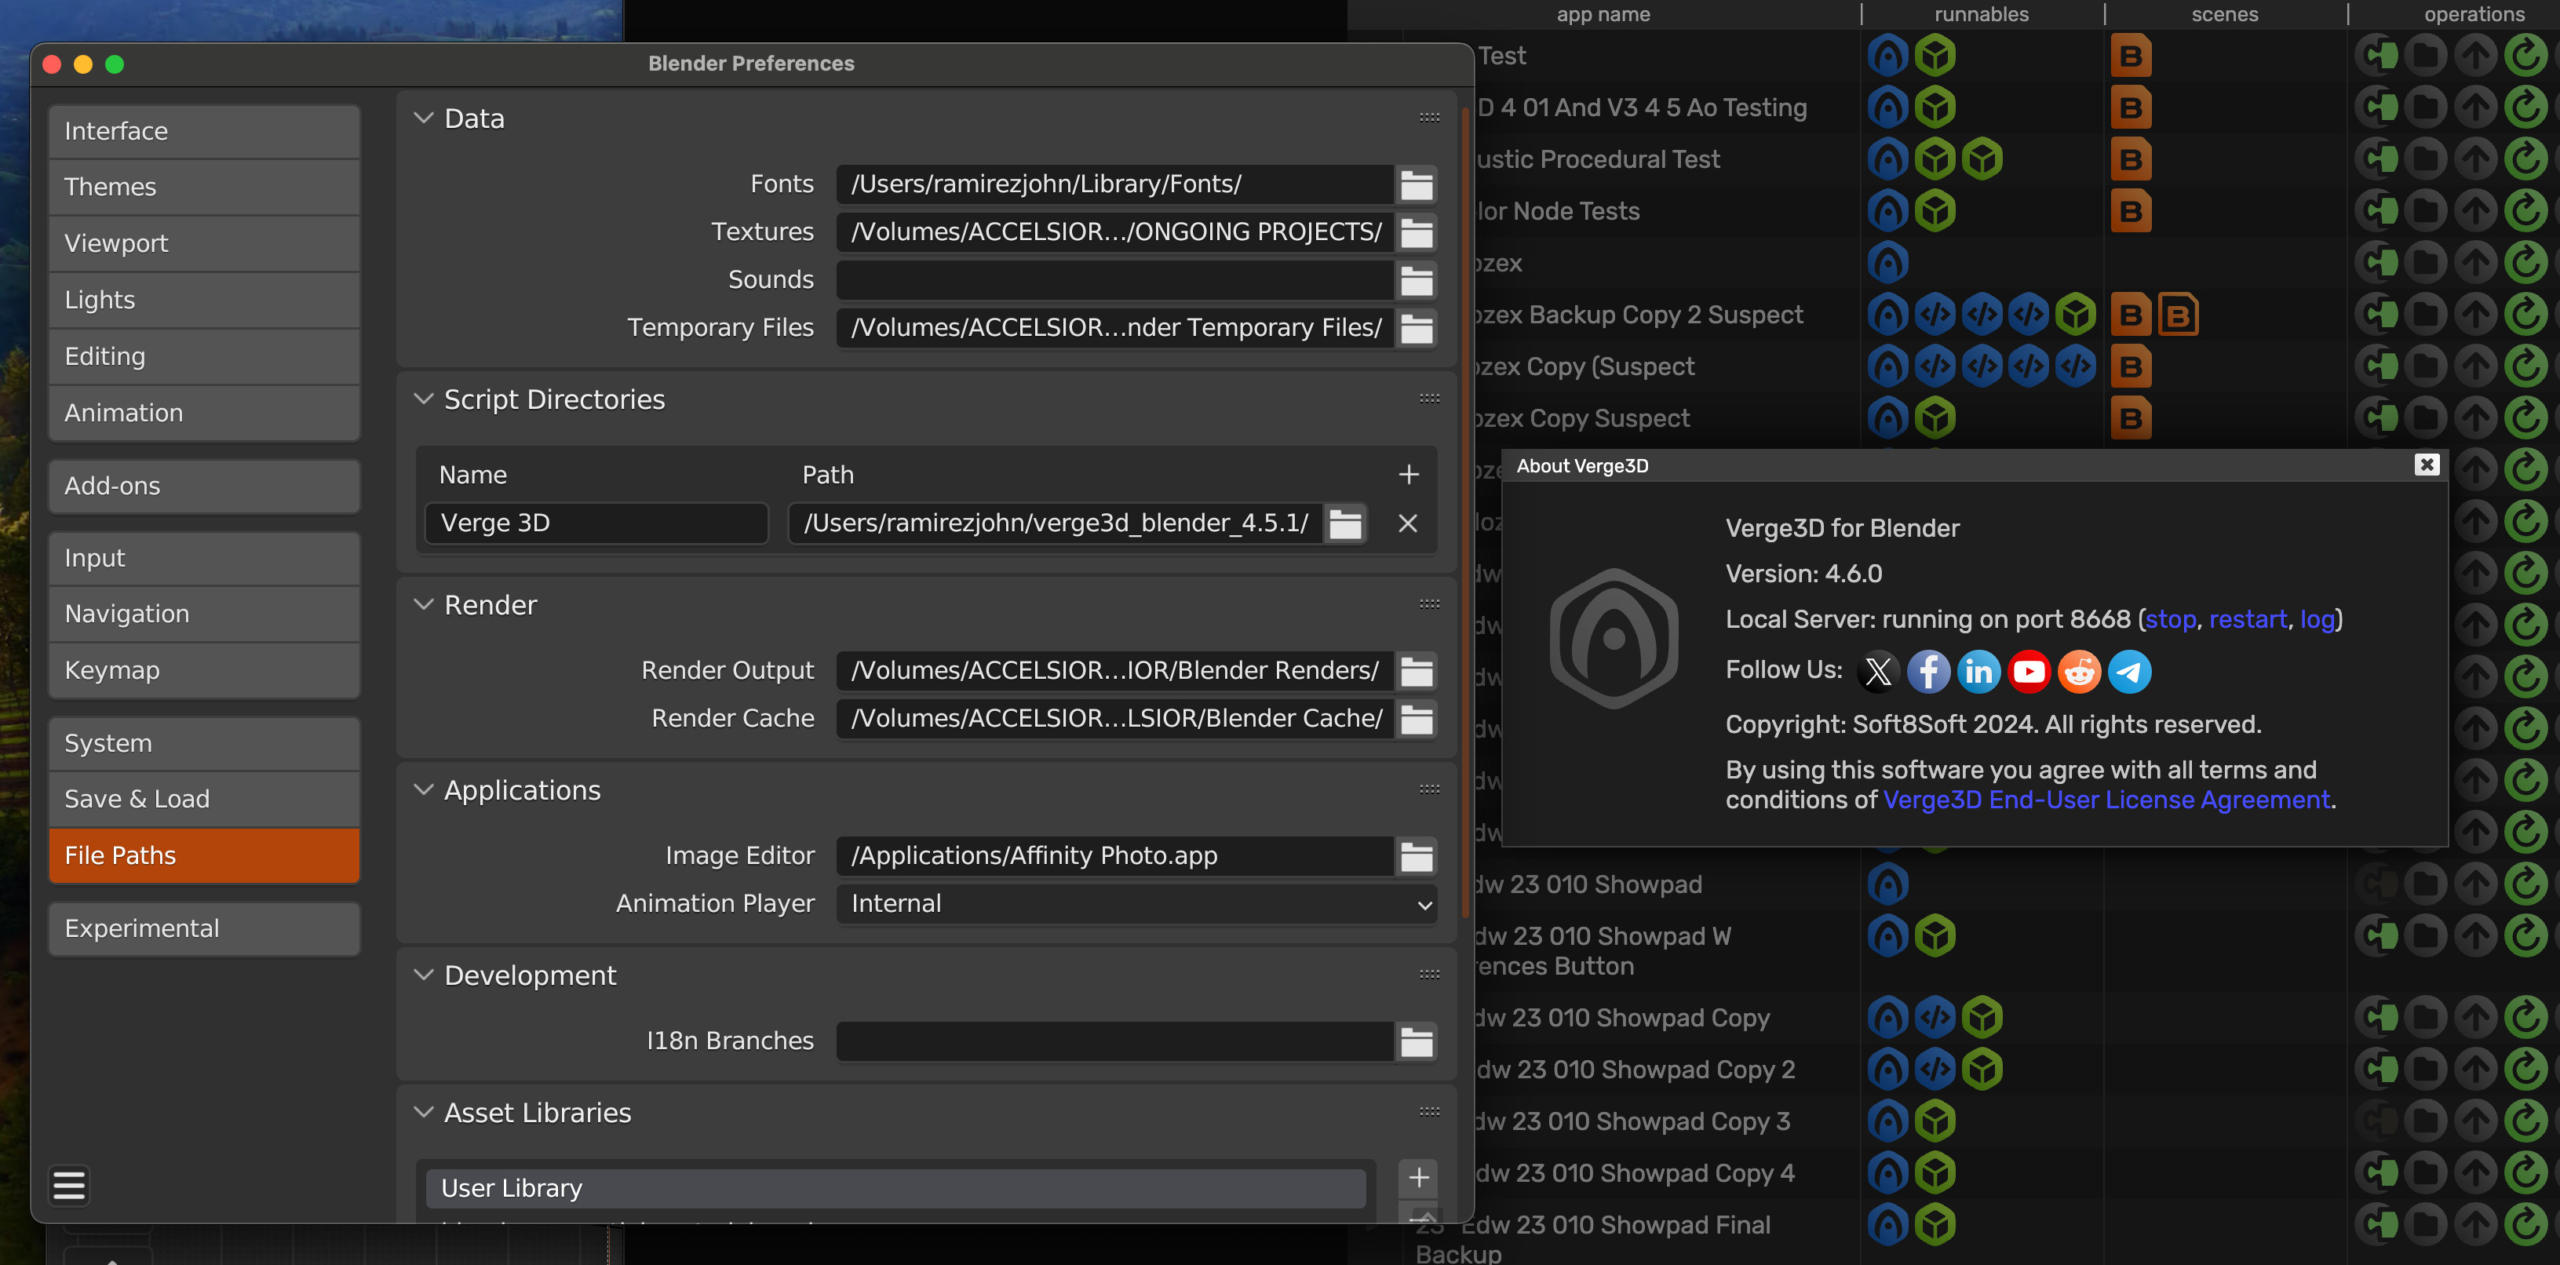This screenshot has width=2560, height=1265.
Task: Open Verge3D End-User License Agreement link
Action: [2106, 800]
